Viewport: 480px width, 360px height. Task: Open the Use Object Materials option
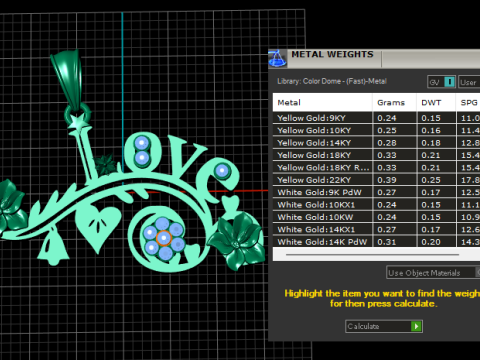click(433, 273)
